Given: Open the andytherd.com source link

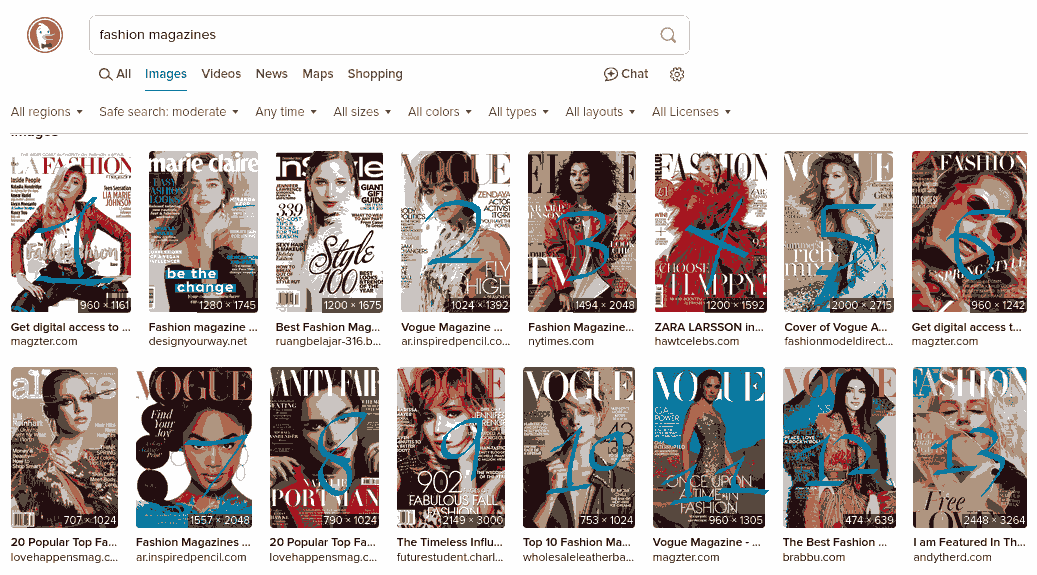Looking at the screenshot, I should coord(952,557).
